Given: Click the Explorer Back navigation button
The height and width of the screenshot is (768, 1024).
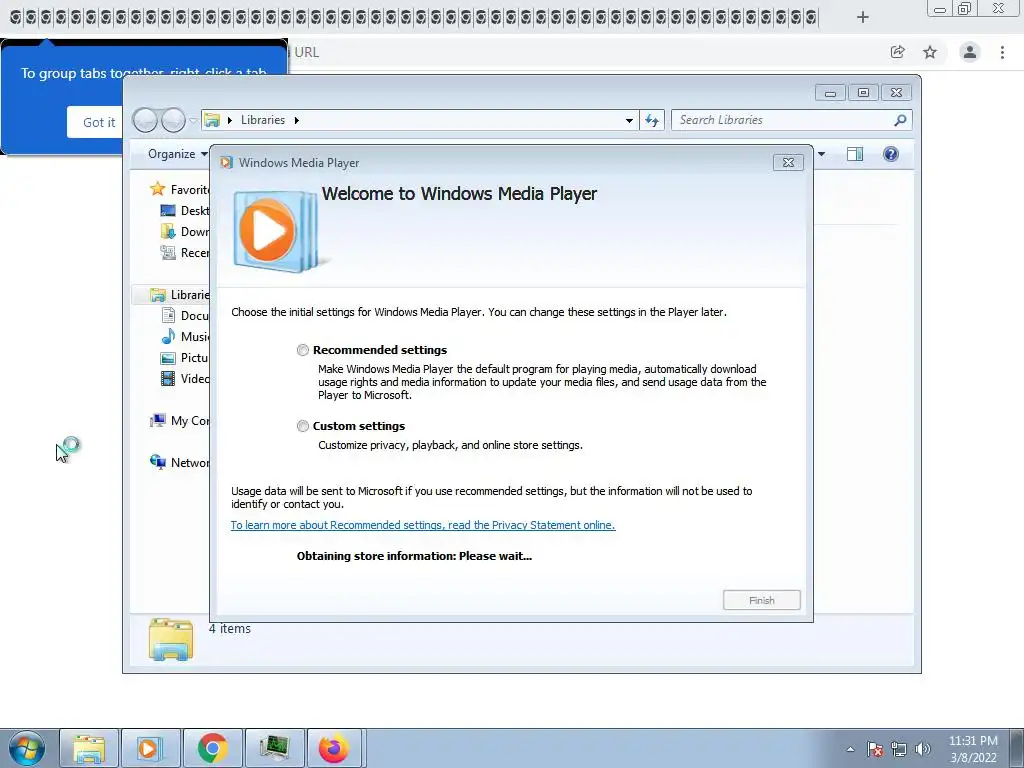Looking at the screenshot, I should point(145,120).
